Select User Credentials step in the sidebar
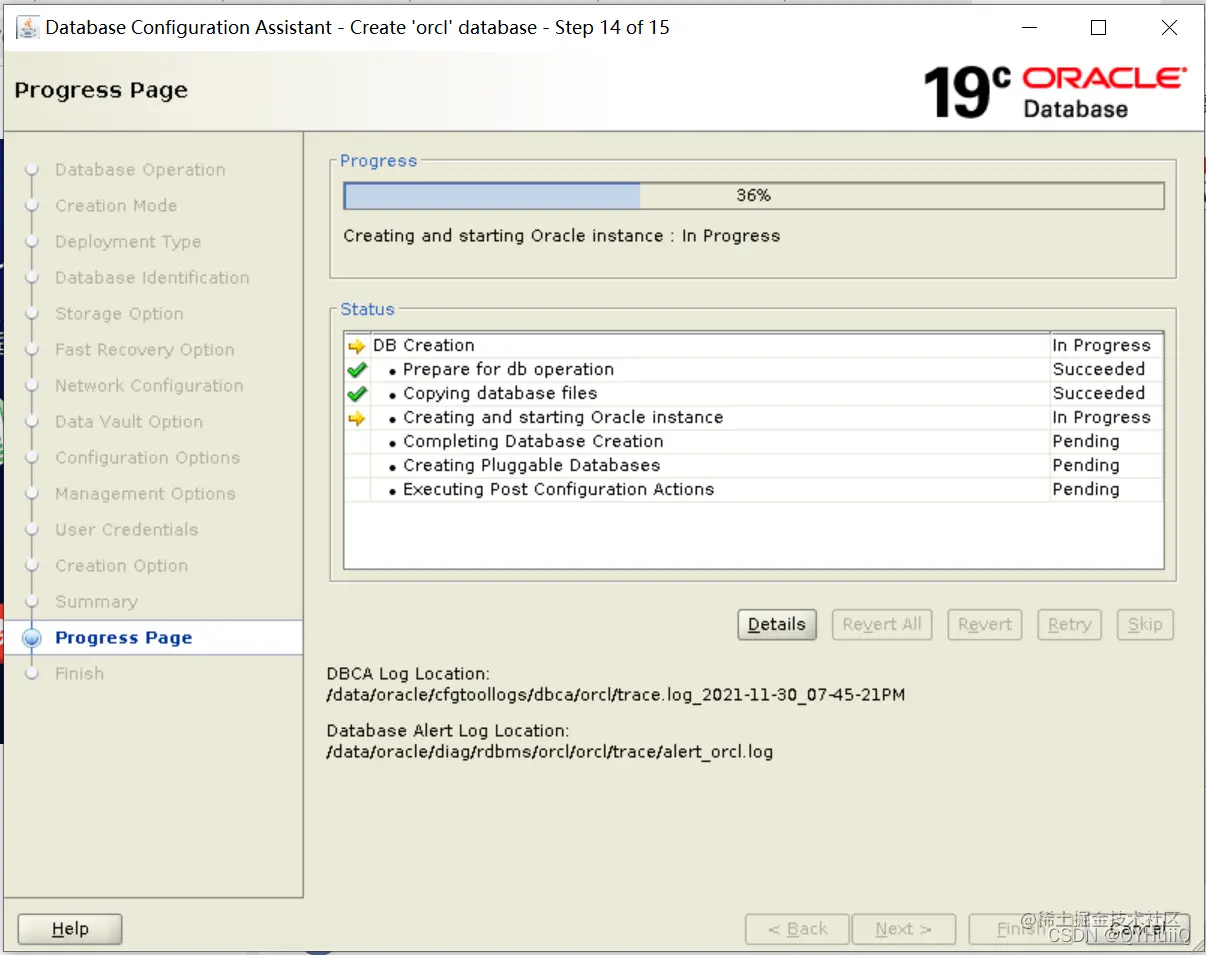Screen dimensions: 1206x955 click(127, 530)
